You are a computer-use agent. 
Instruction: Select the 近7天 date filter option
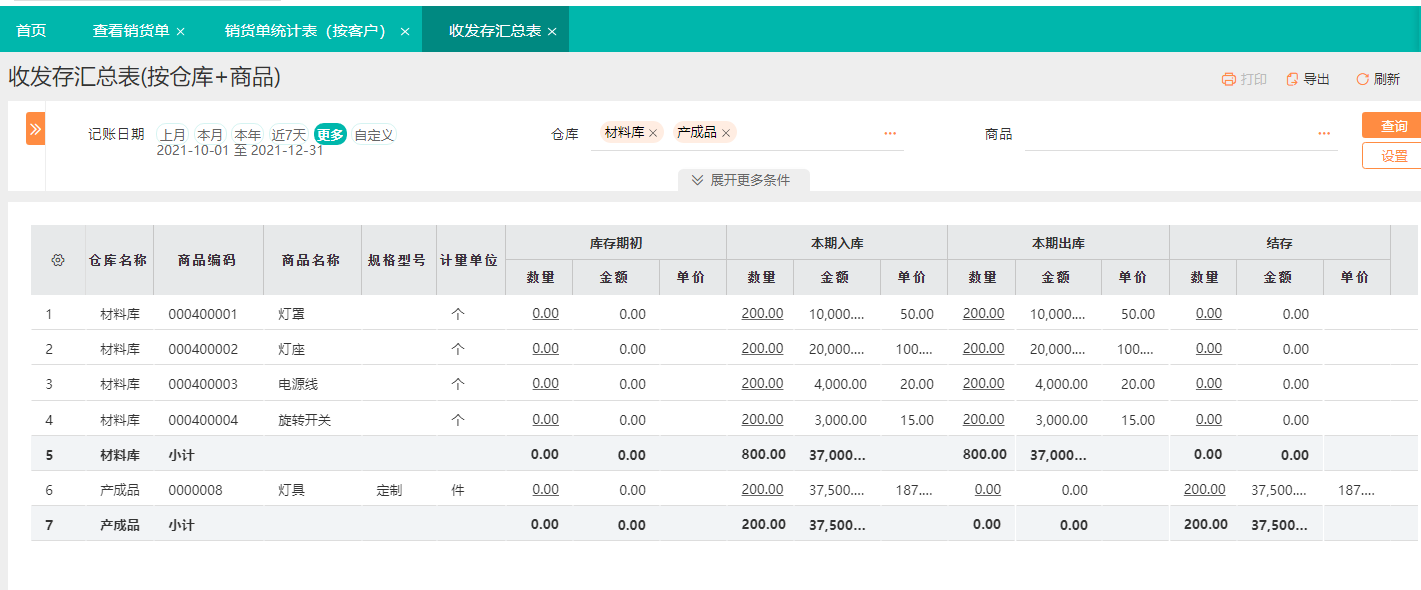click(x=287, y=133)
